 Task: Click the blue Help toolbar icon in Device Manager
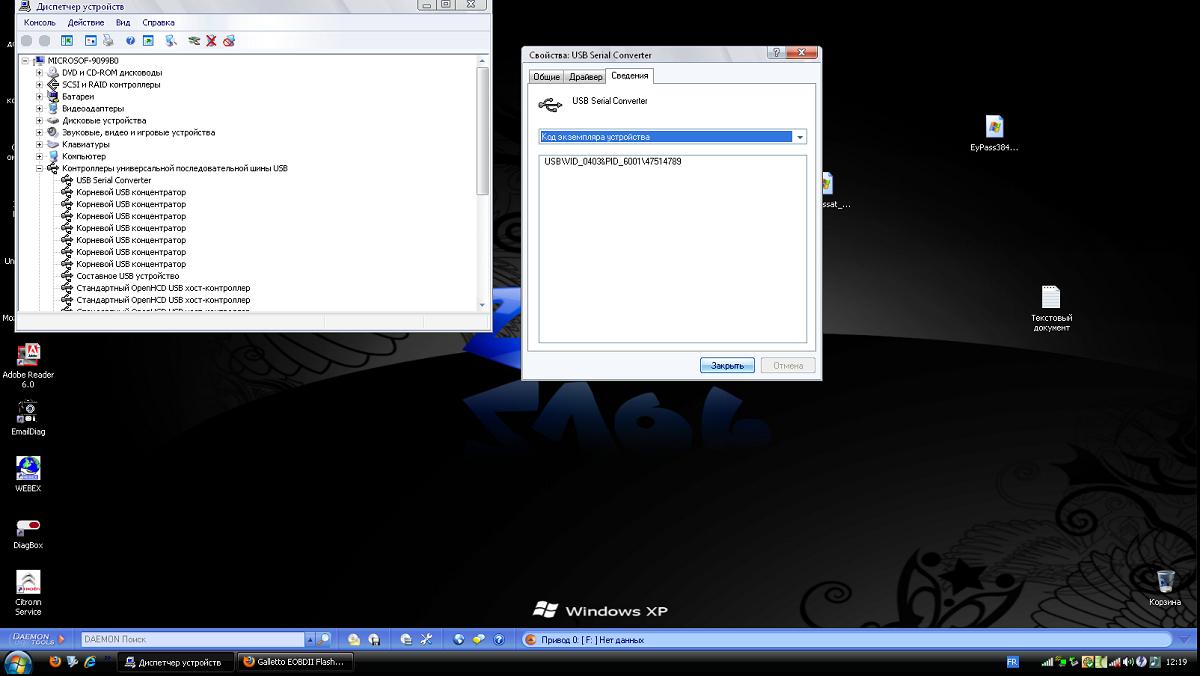(130, 40)
